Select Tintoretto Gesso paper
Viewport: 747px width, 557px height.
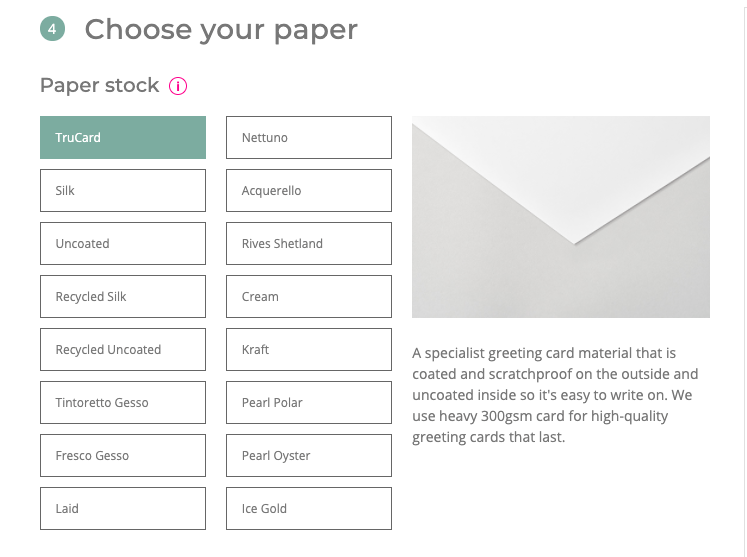click(123, 403)
